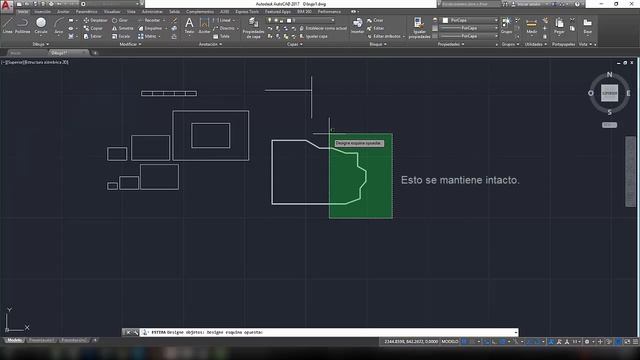This screenshot has width=640, height=360.
Task: Click Igualar capa button
Action: pos(313,36)
